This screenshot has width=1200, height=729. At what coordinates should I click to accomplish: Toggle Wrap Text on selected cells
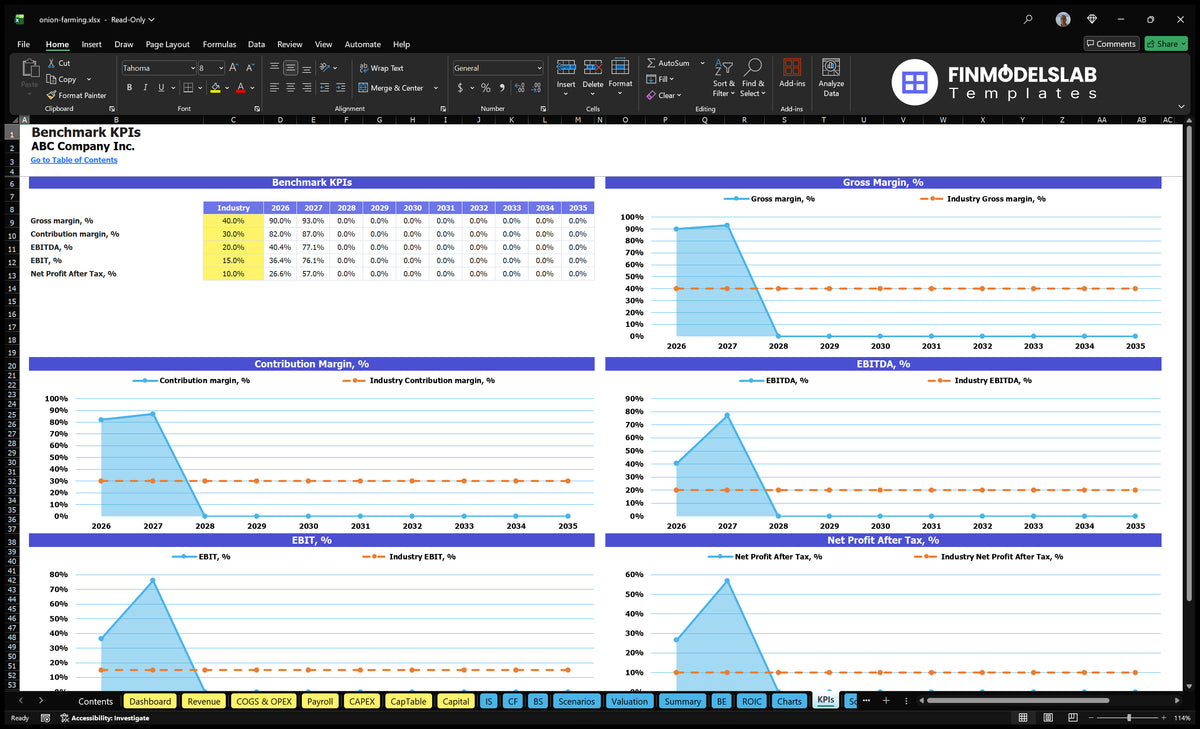point(381,68)
